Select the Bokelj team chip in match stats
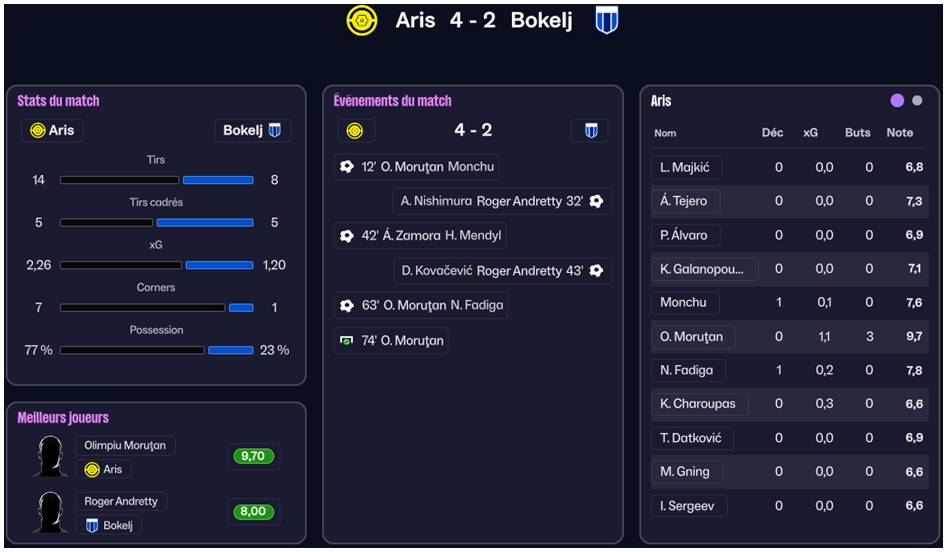Viewport: 947px width, 552px height. coord(252,131)
